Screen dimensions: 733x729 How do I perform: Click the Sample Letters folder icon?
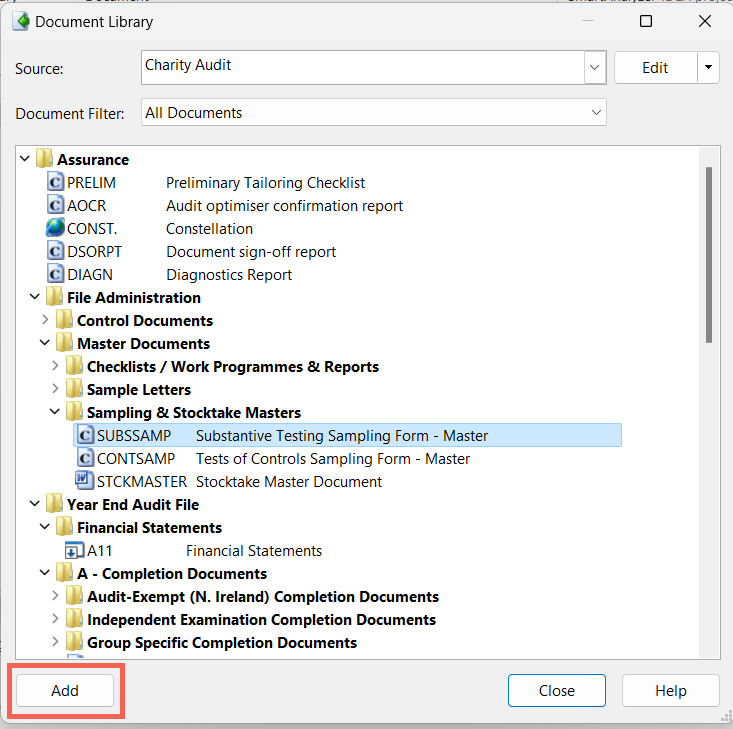click(74, 389)
